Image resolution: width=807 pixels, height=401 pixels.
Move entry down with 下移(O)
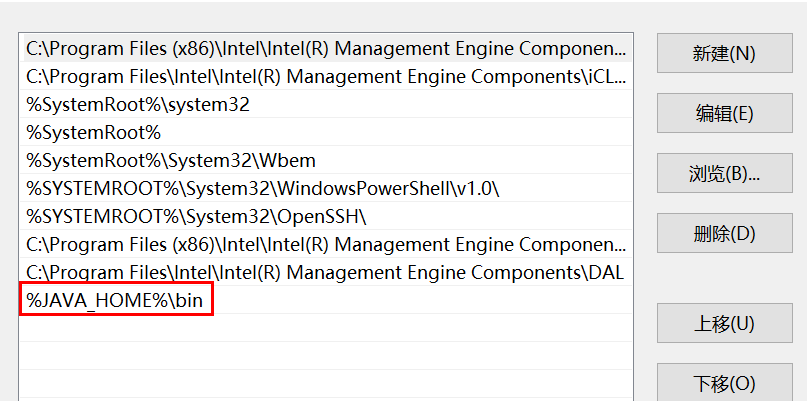(723, 383)
